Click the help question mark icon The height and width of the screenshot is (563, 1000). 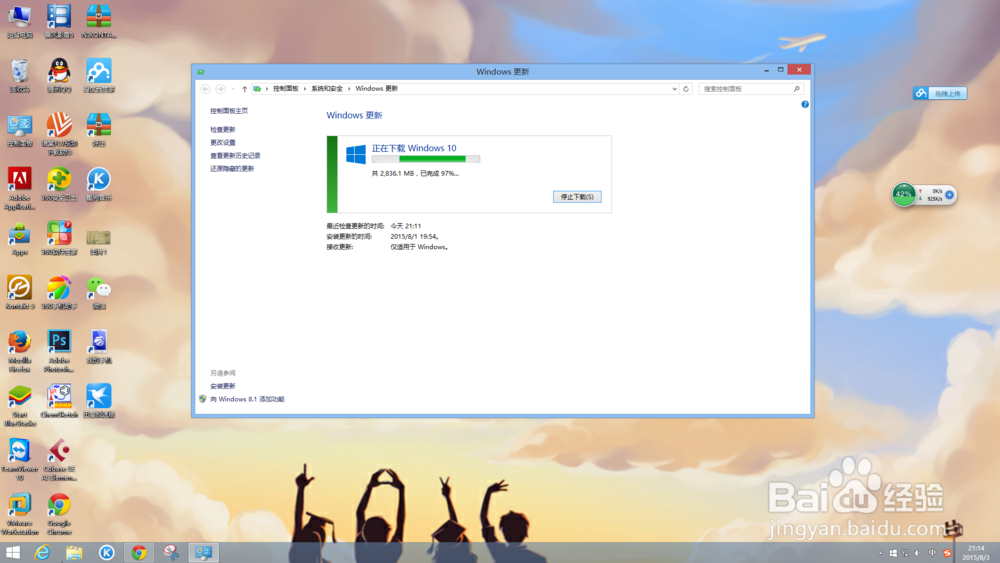[x=805, y=105]
